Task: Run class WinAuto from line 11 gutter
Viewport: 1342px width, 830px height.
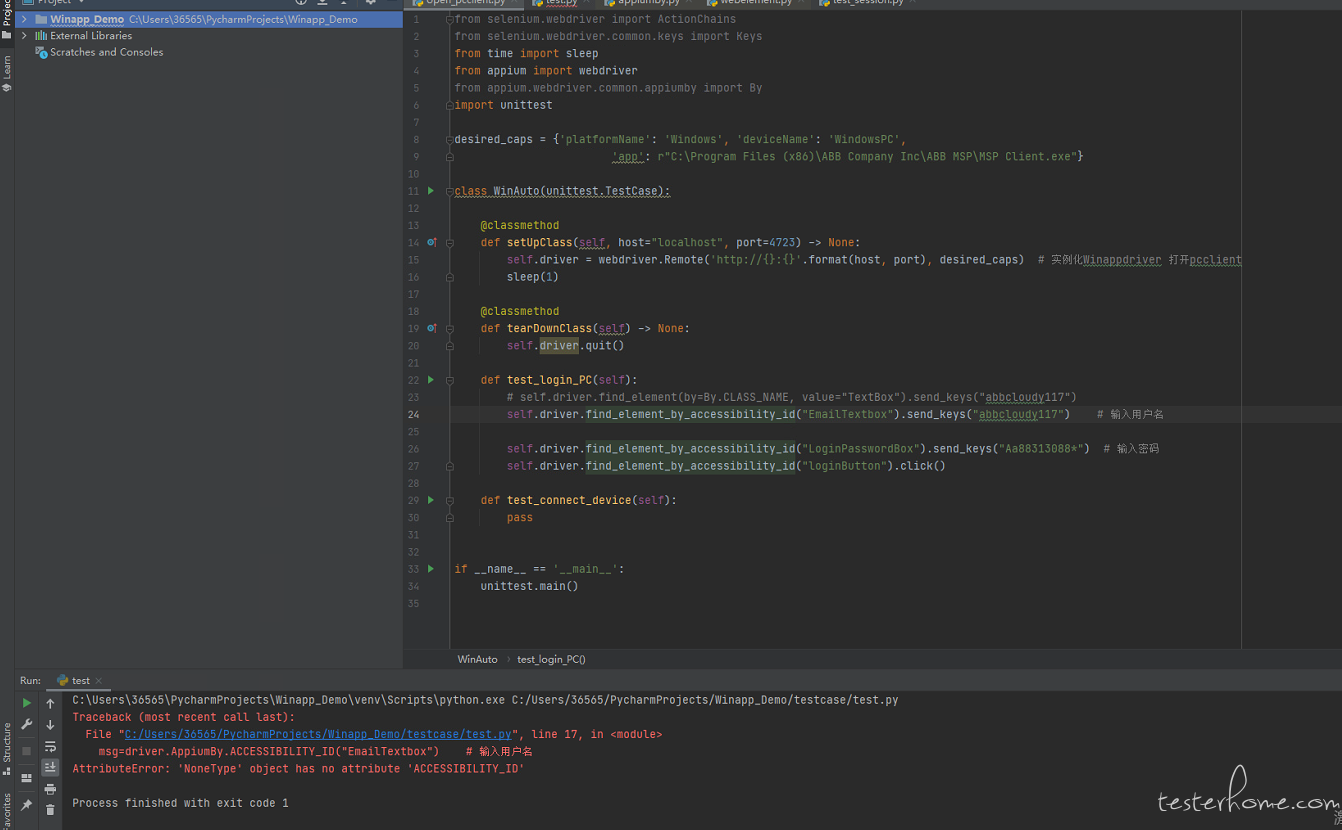Action: coord(431,190)
